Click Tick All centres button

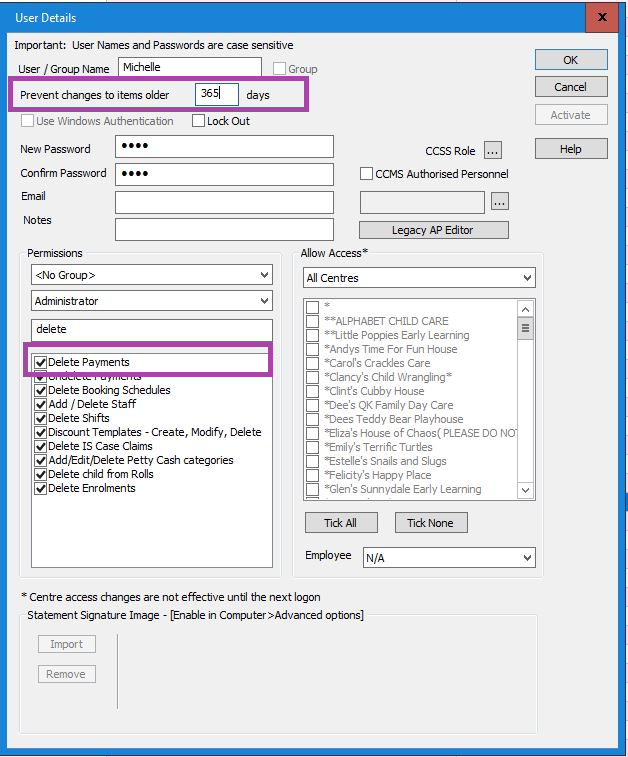click(x=340, y=523)
